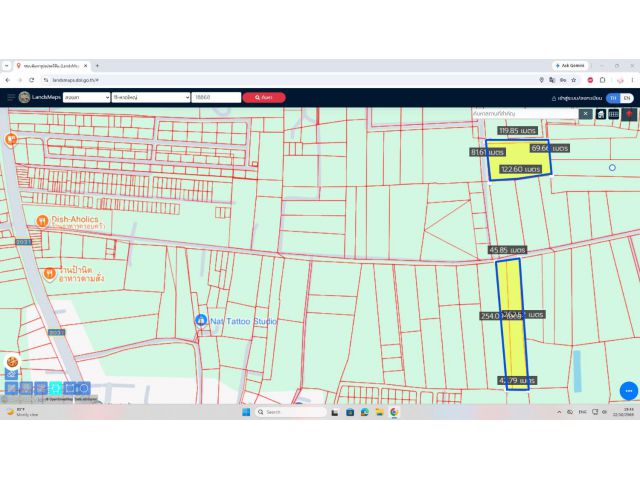Click the small blue circle marker on map
This screenshot has width=640, height=480.
(612, 168)
